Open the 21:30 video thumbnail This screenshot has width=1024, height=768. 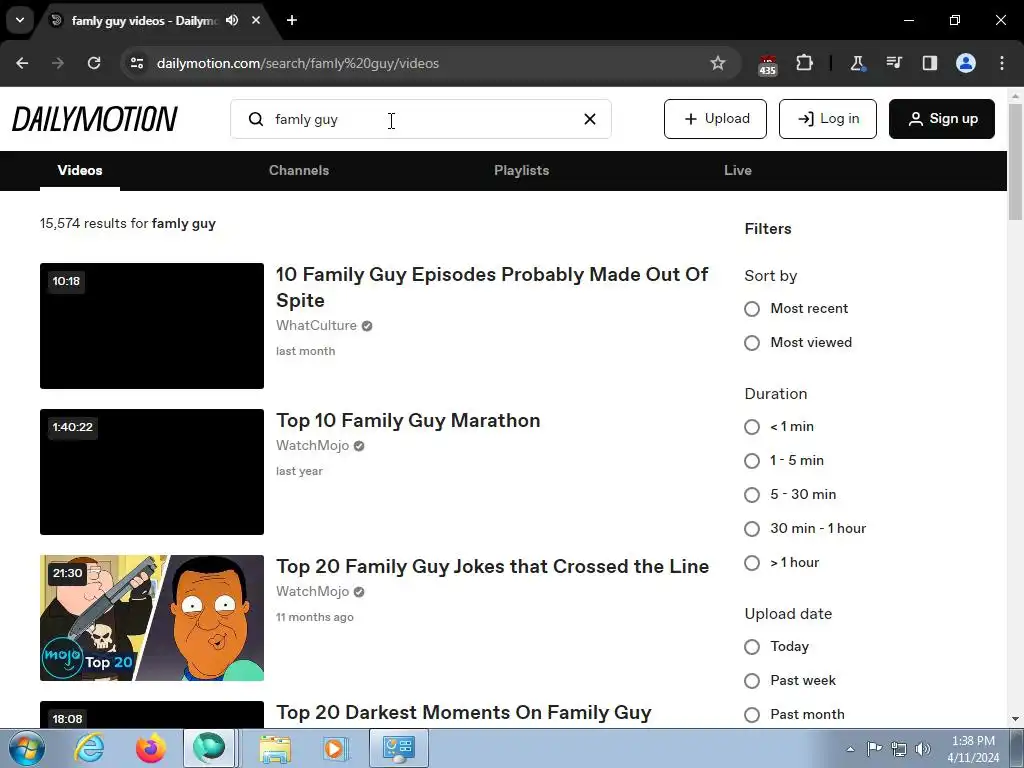coord(152,618)
